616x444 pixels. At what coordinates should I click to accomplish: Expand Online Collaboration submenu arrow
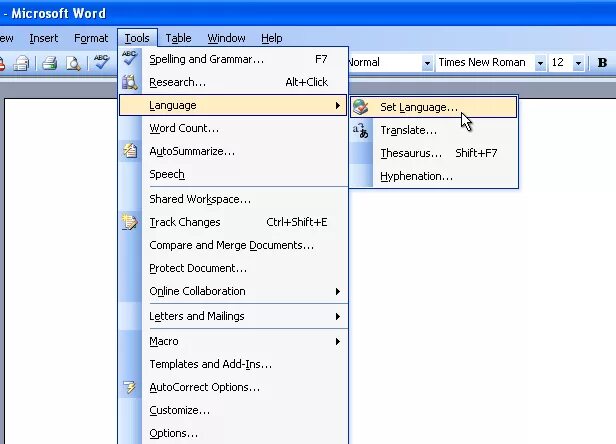(337, 291)
